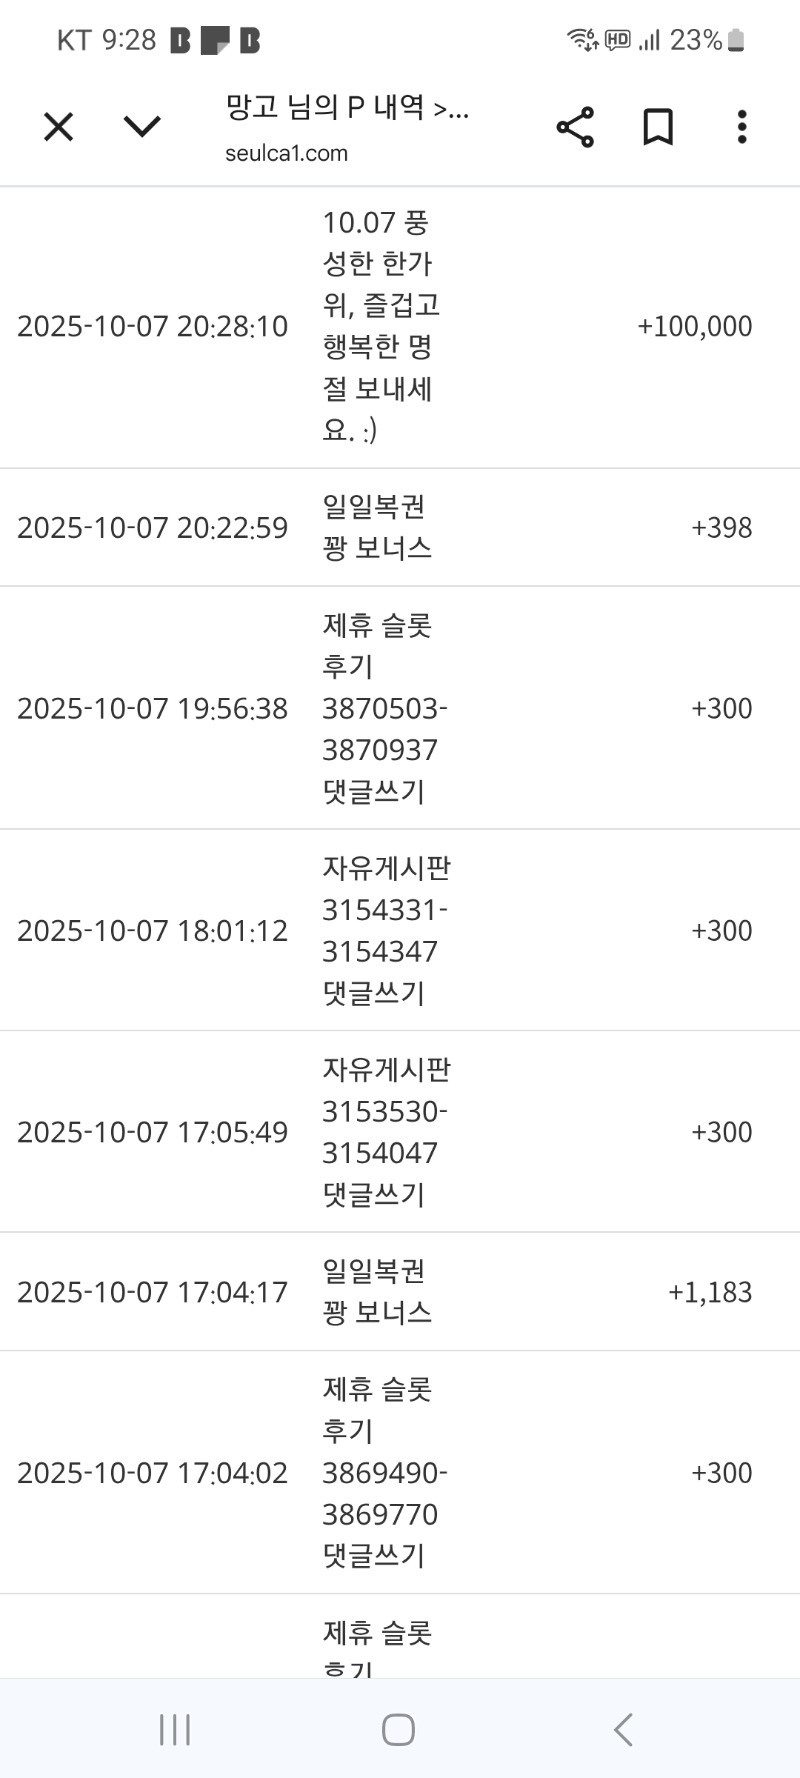Close the browser custom tab
This screenshot has height=1778, width=800.
pyautogui.click(x=59, y=127)
